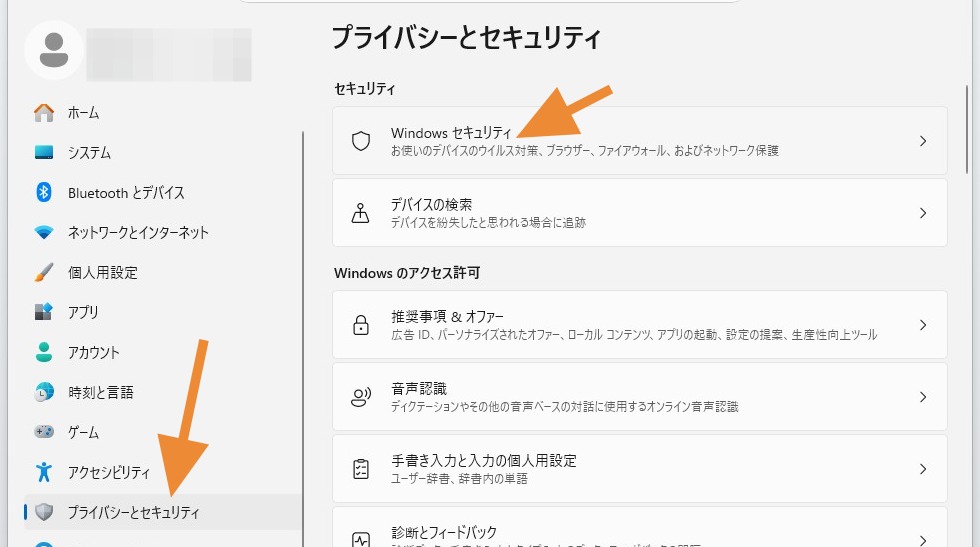Expand the 推奨事項 & オファー chevron
The width and height of the screenshot is (980, 547).
(x=922, y=325)
